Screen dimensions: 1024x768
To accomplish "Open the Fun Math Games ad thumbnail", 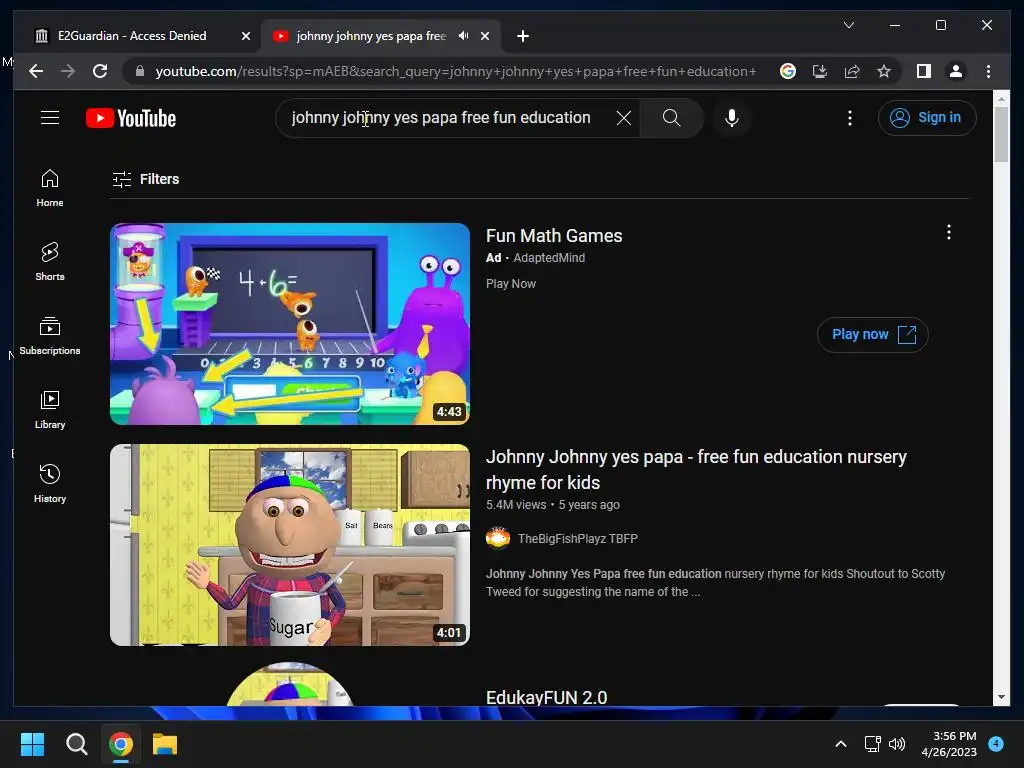I will click(290, 324).
